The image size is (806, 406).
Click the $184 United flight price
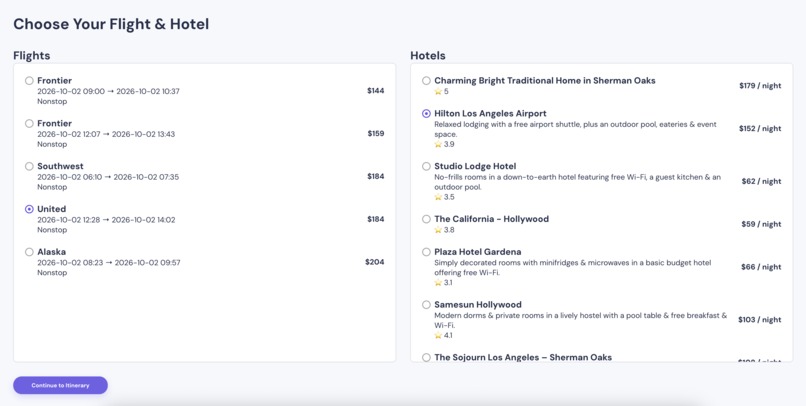click(376, 219)
